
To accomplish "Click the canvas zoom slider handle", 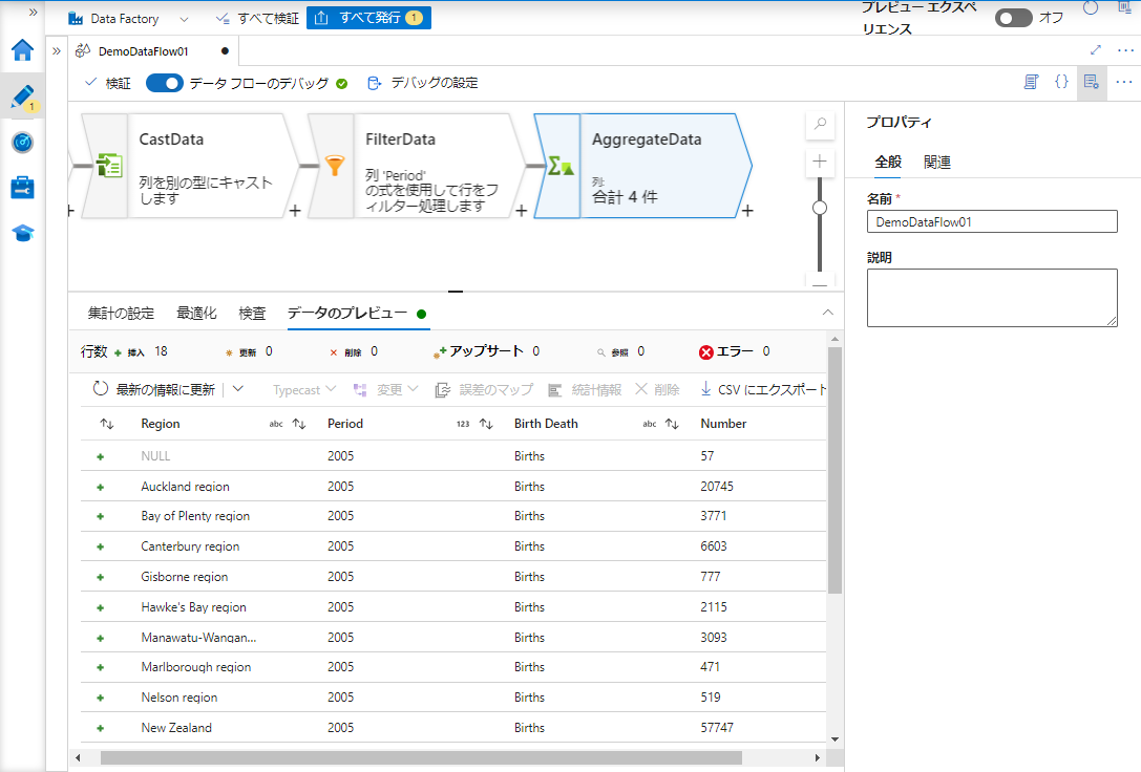I will click(x=820, y=208).
